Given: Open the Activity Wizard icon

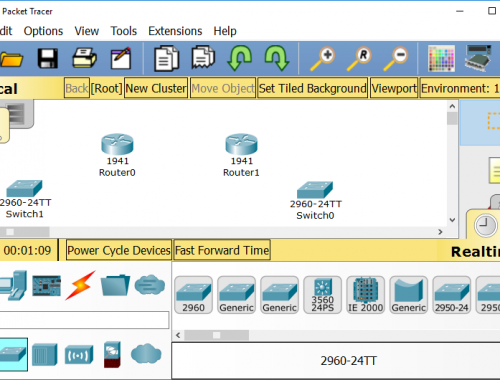Looking at the screenshot, I should (x=121, y=58).
